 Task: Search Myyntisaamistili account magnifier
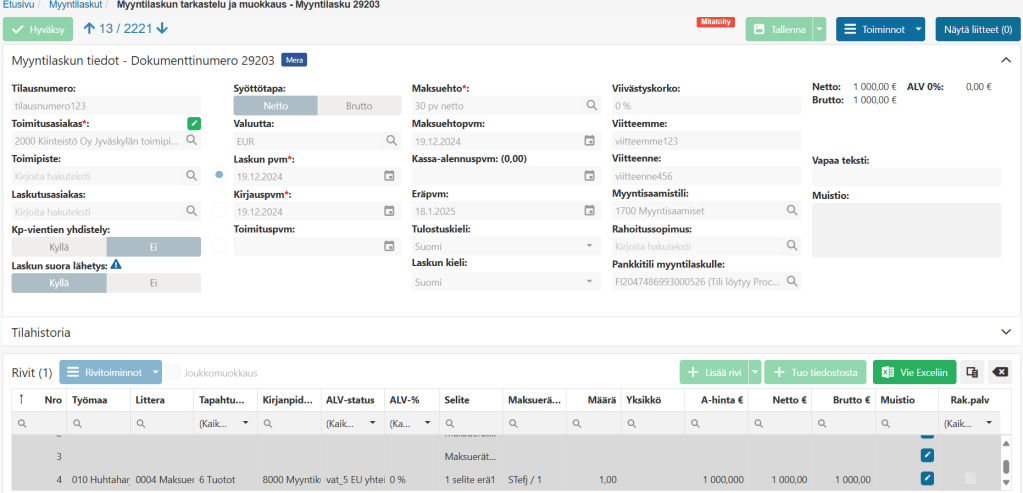(792, 211)
